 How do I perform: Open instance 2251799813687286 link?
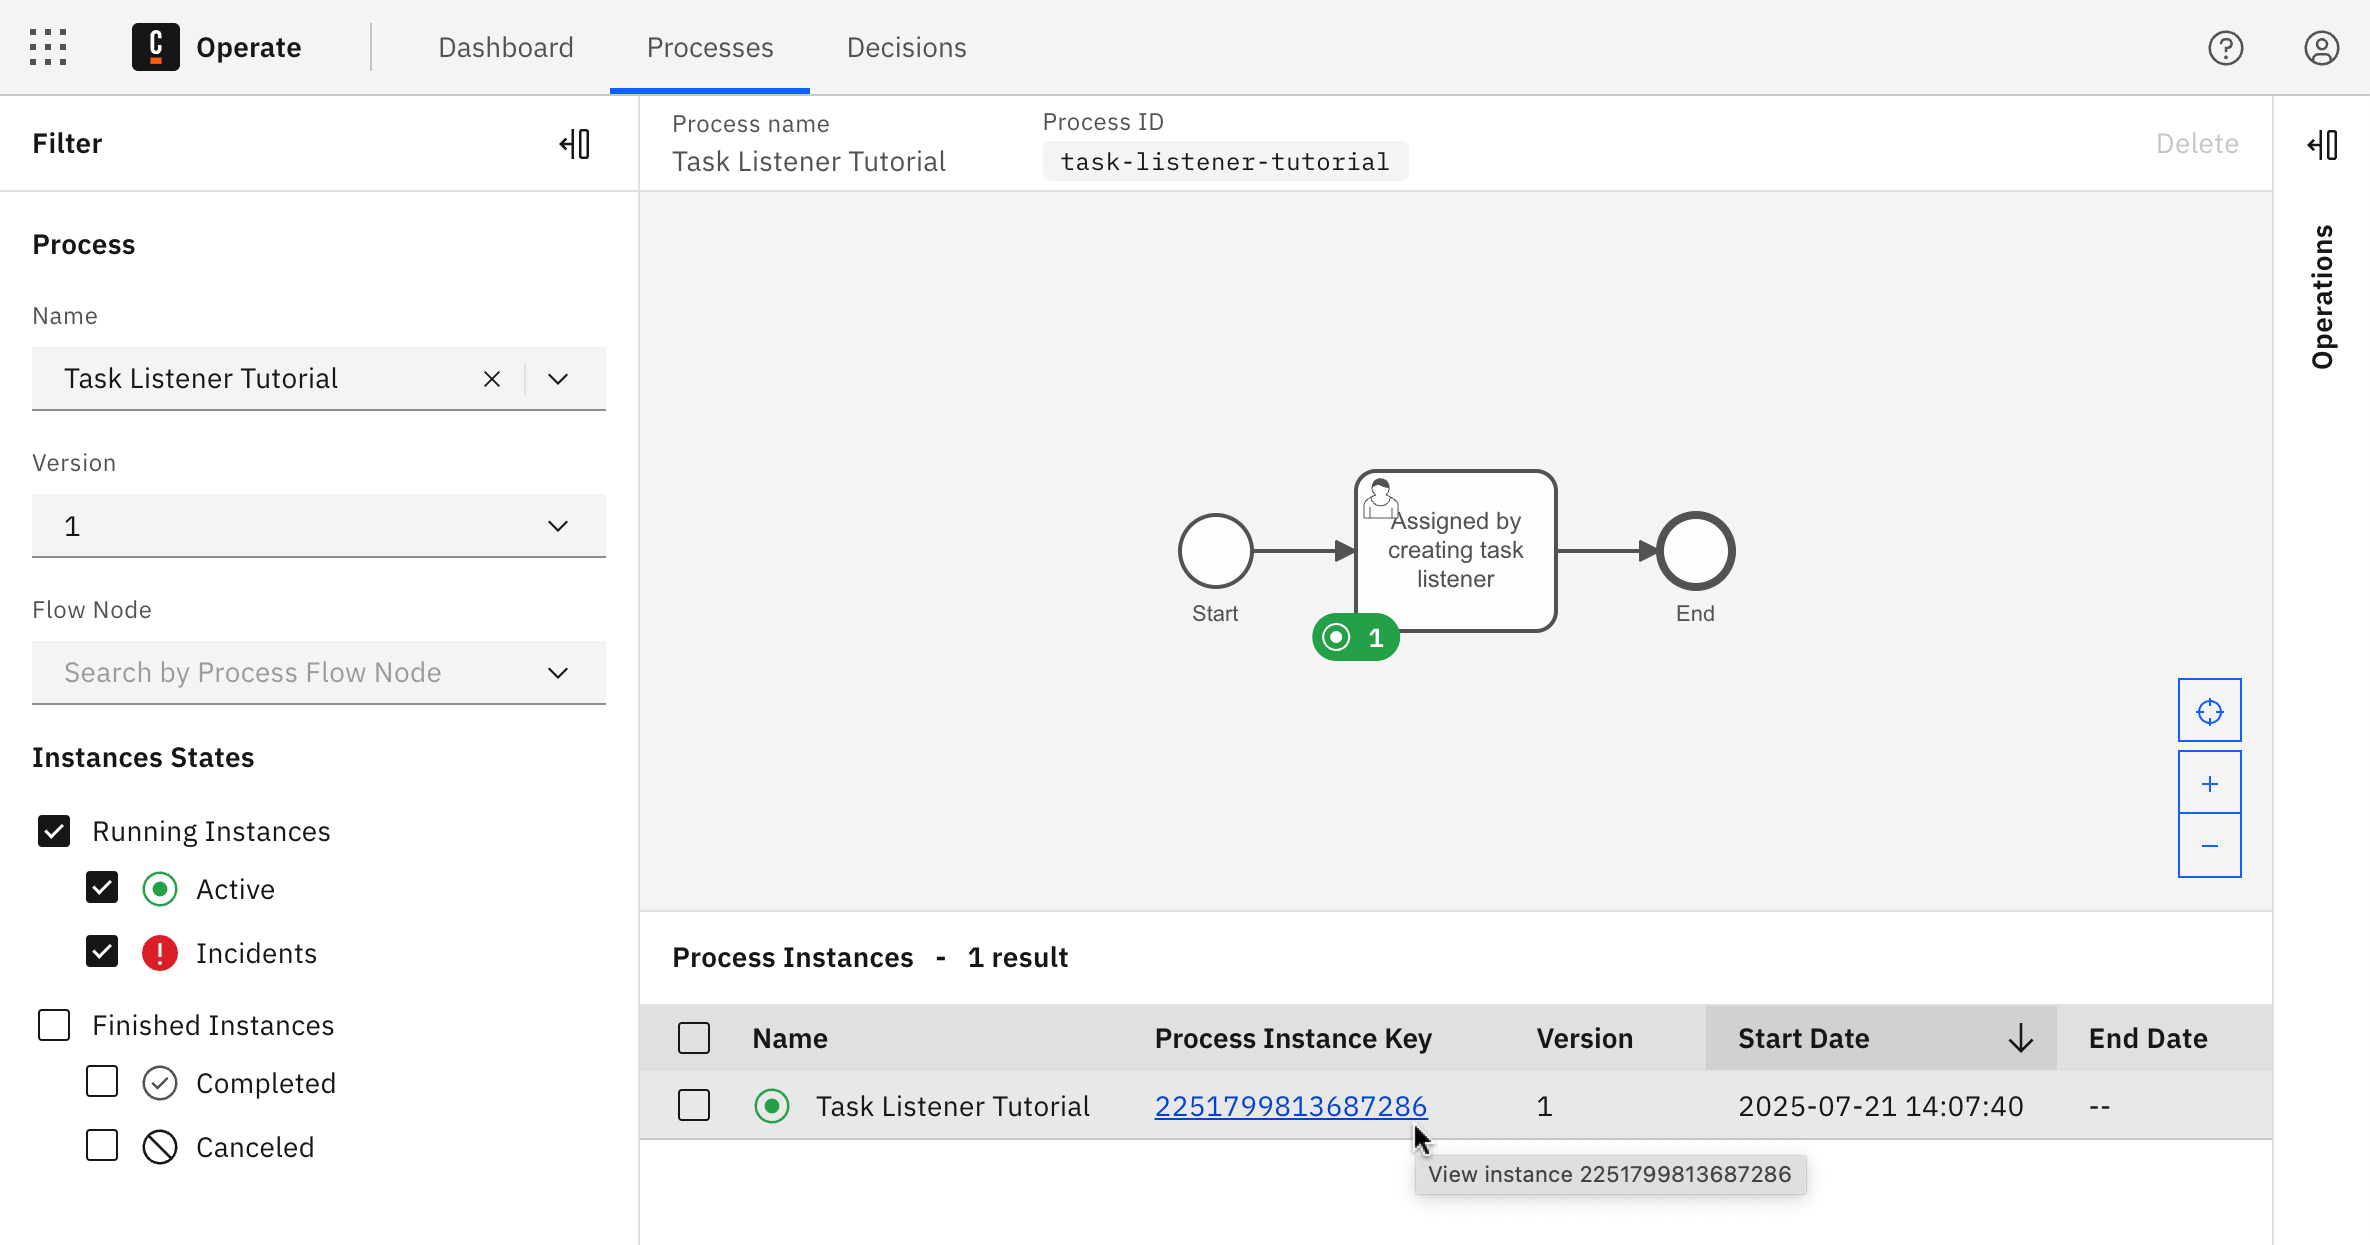[x=1290, y=1105]
